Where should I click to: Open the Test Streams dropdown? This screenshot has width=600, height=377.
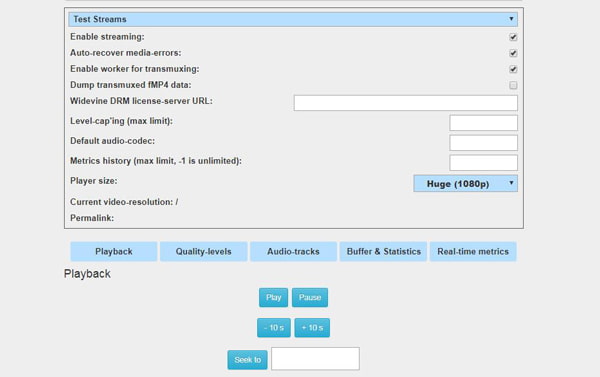[x=293, y=19]
